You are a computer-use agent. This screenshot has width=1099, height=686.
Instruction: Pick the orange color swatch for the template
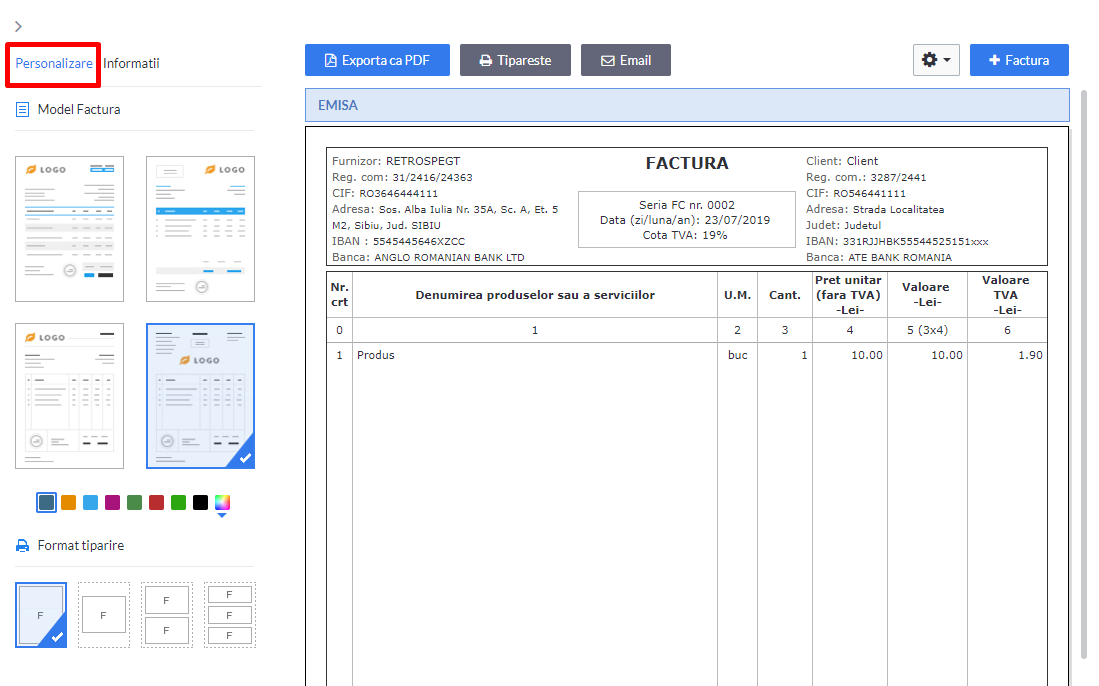(68, 502)
